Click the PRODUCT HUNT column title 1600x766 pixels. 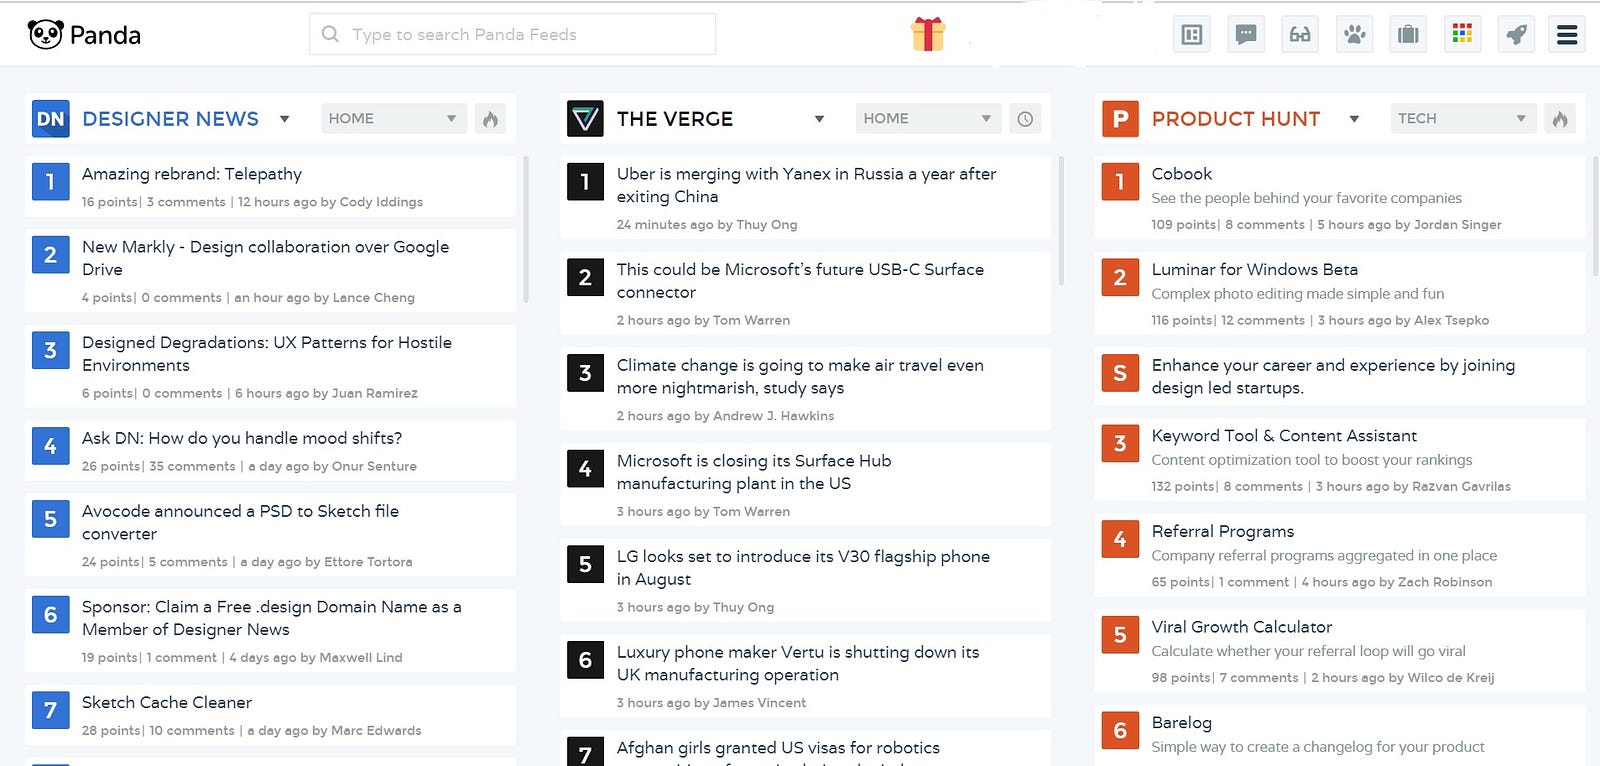[1236, 119]
